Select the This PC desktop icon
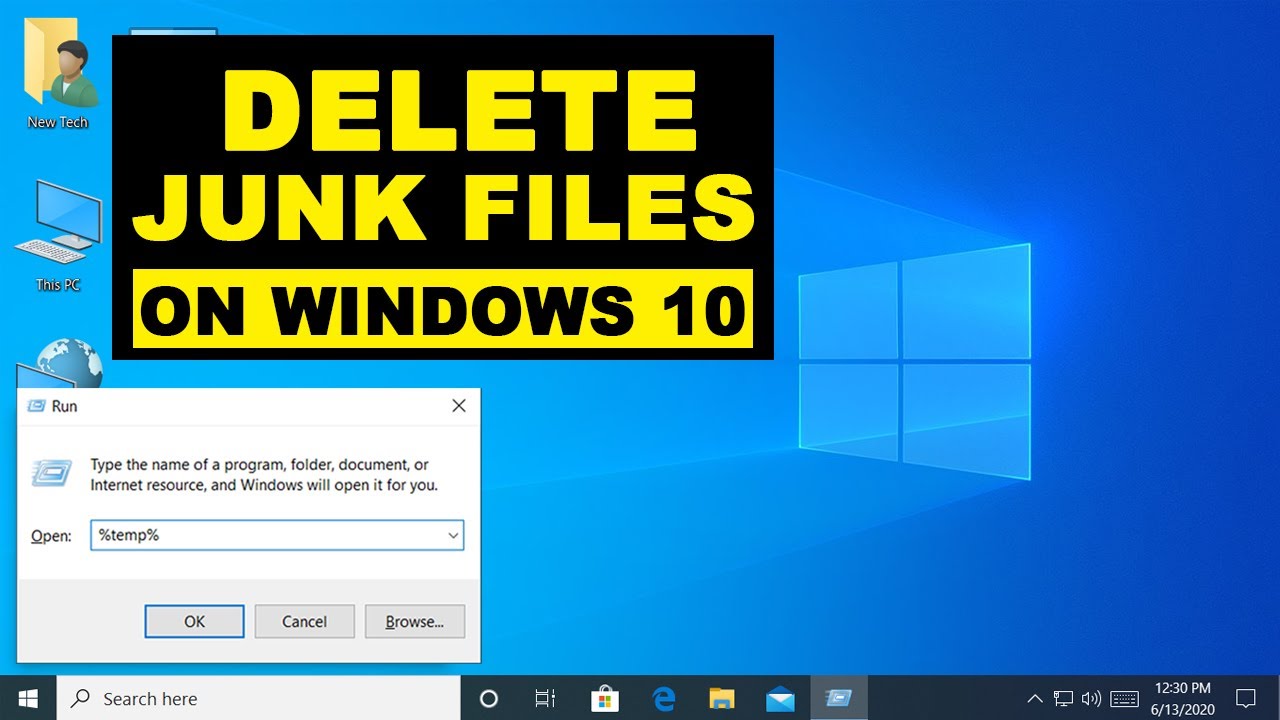Screen dimensions: 1280x720 58,235
